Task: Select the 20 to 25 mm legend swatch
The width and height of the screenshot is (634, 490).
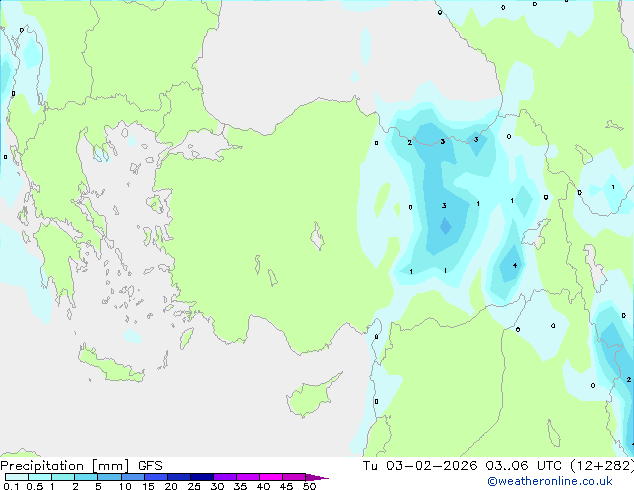Action: click(178, 477)
